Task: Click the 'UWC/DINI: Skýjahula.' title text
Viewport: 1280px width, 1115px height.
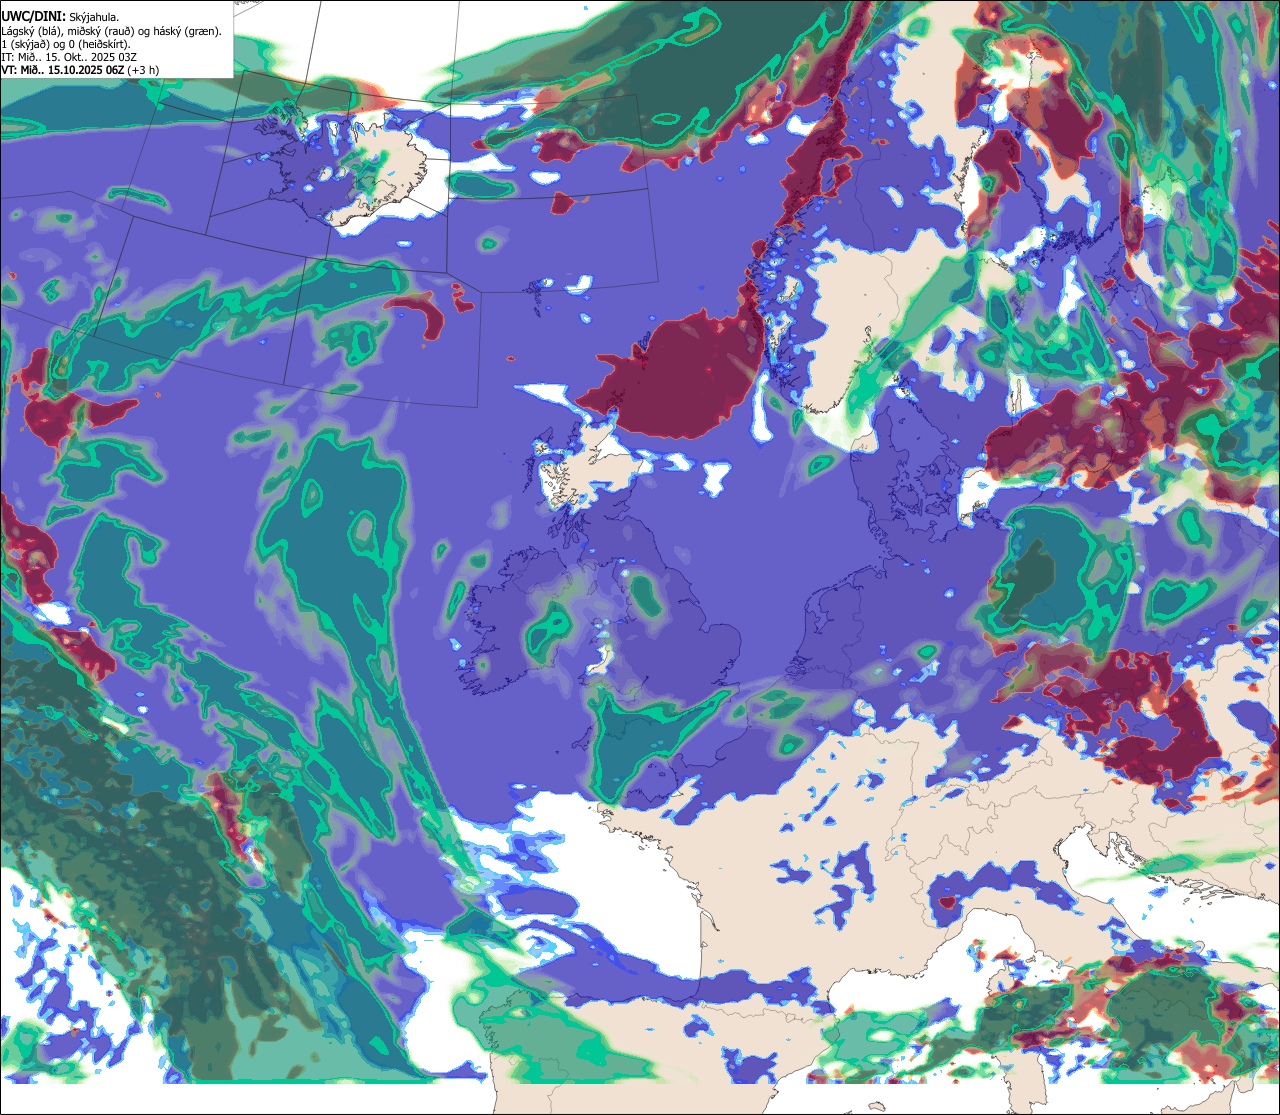Action: pos(60,16)
